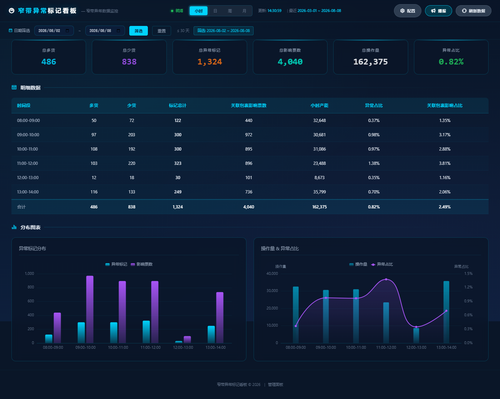Click the green online status dot
Image resolution: width=500 pixels, height=399 pixels.
pyautogui.click(x=172, y=11)
